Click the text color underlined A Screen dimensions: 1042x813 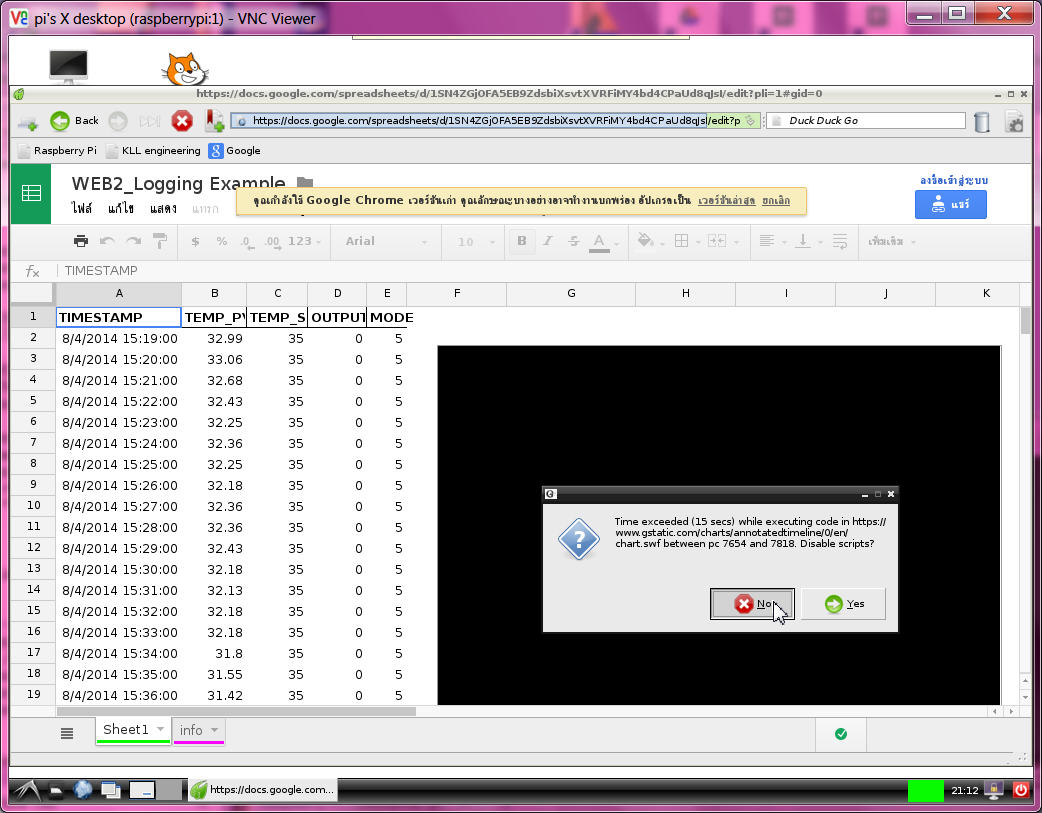(599, 241)
